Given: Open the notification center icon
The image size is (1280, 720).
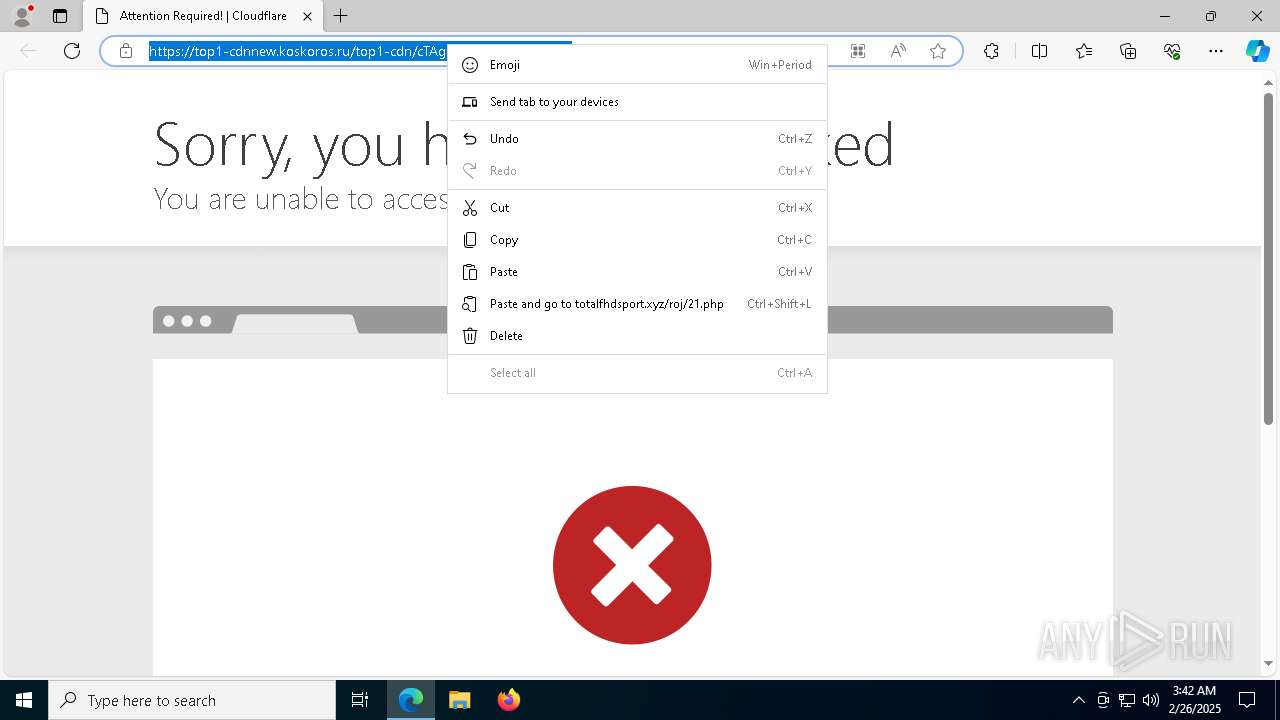Looking at the screenshot, I should coord(1247,700).
